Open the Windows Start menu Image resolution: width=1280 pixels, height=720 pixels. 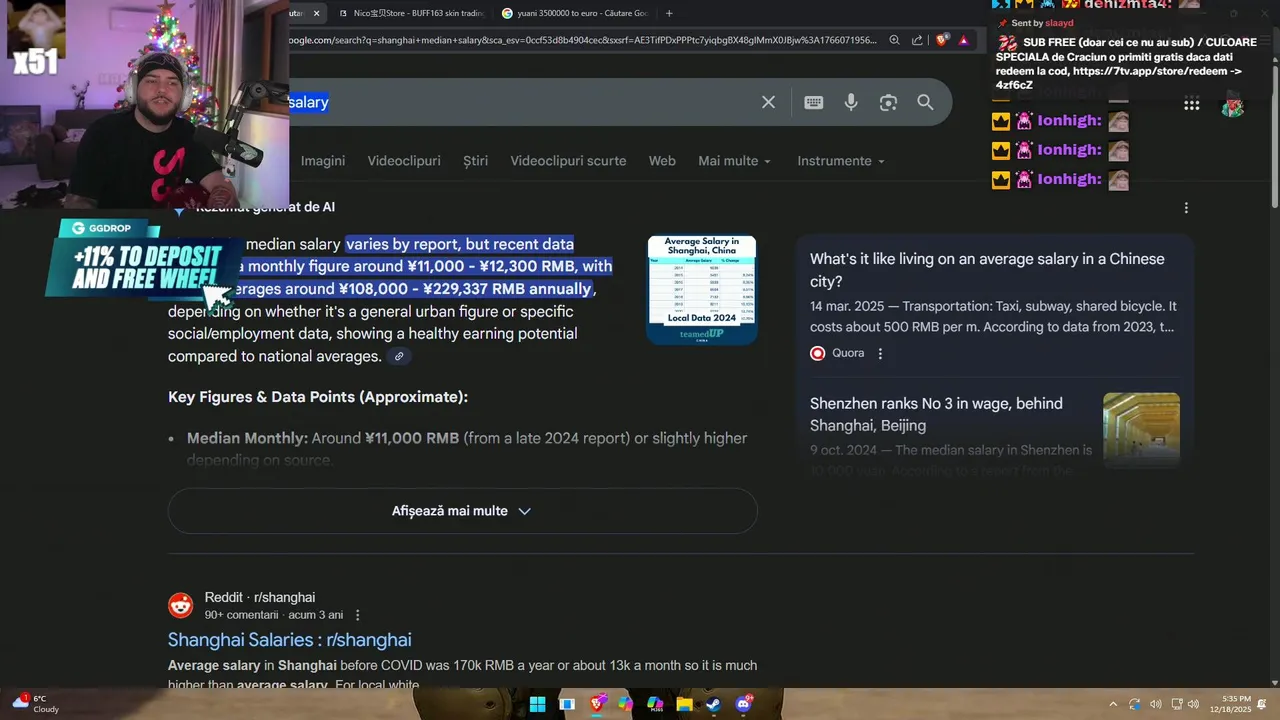coord(537,704)
